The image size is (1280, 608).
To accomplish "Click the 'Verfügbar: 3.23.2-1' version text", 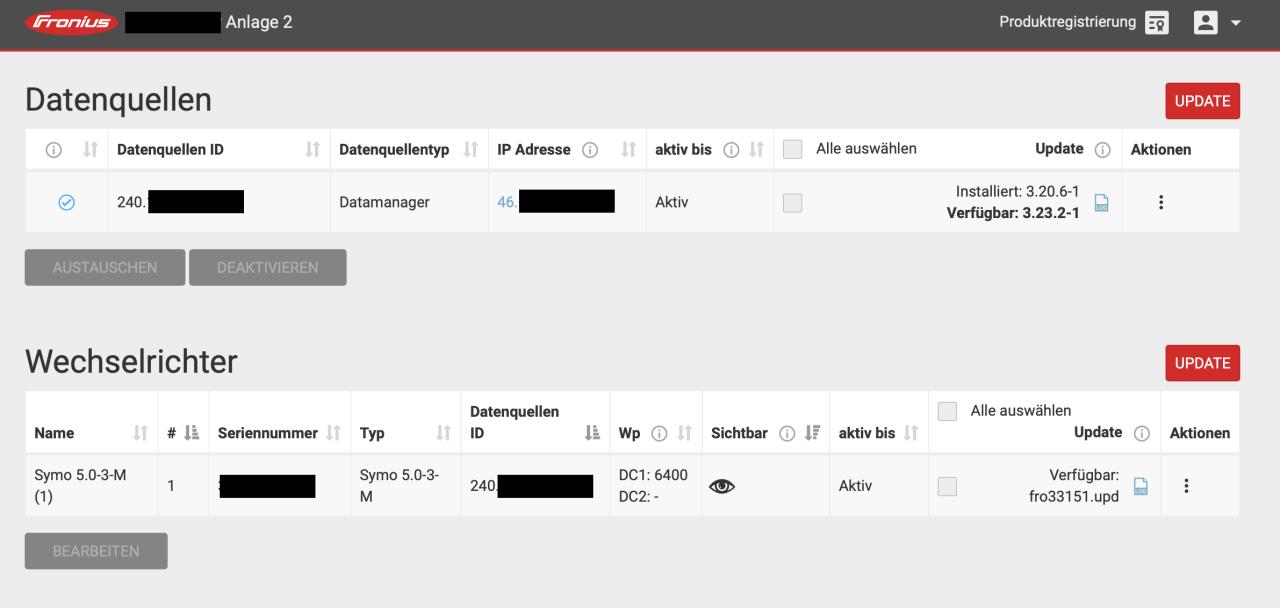I will pyautogui.click(x=1013, y=213).
